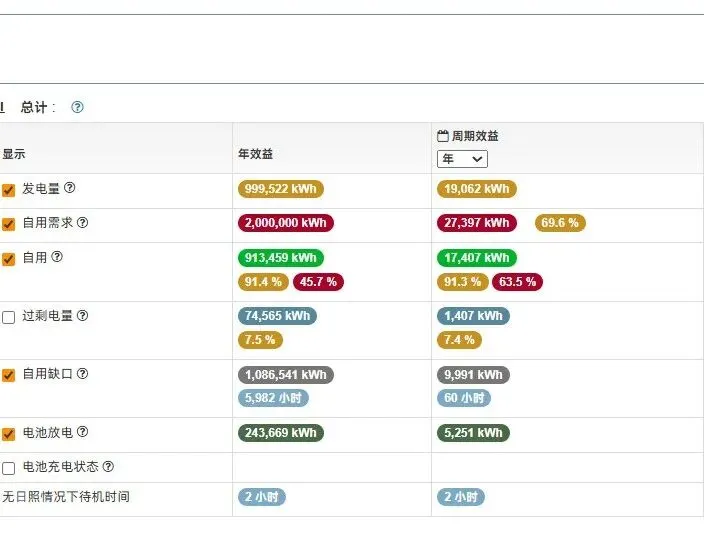Screen dimensions: 704x549
Task: Click the help icon beside 自用缺口
Action: click(83, 374)
